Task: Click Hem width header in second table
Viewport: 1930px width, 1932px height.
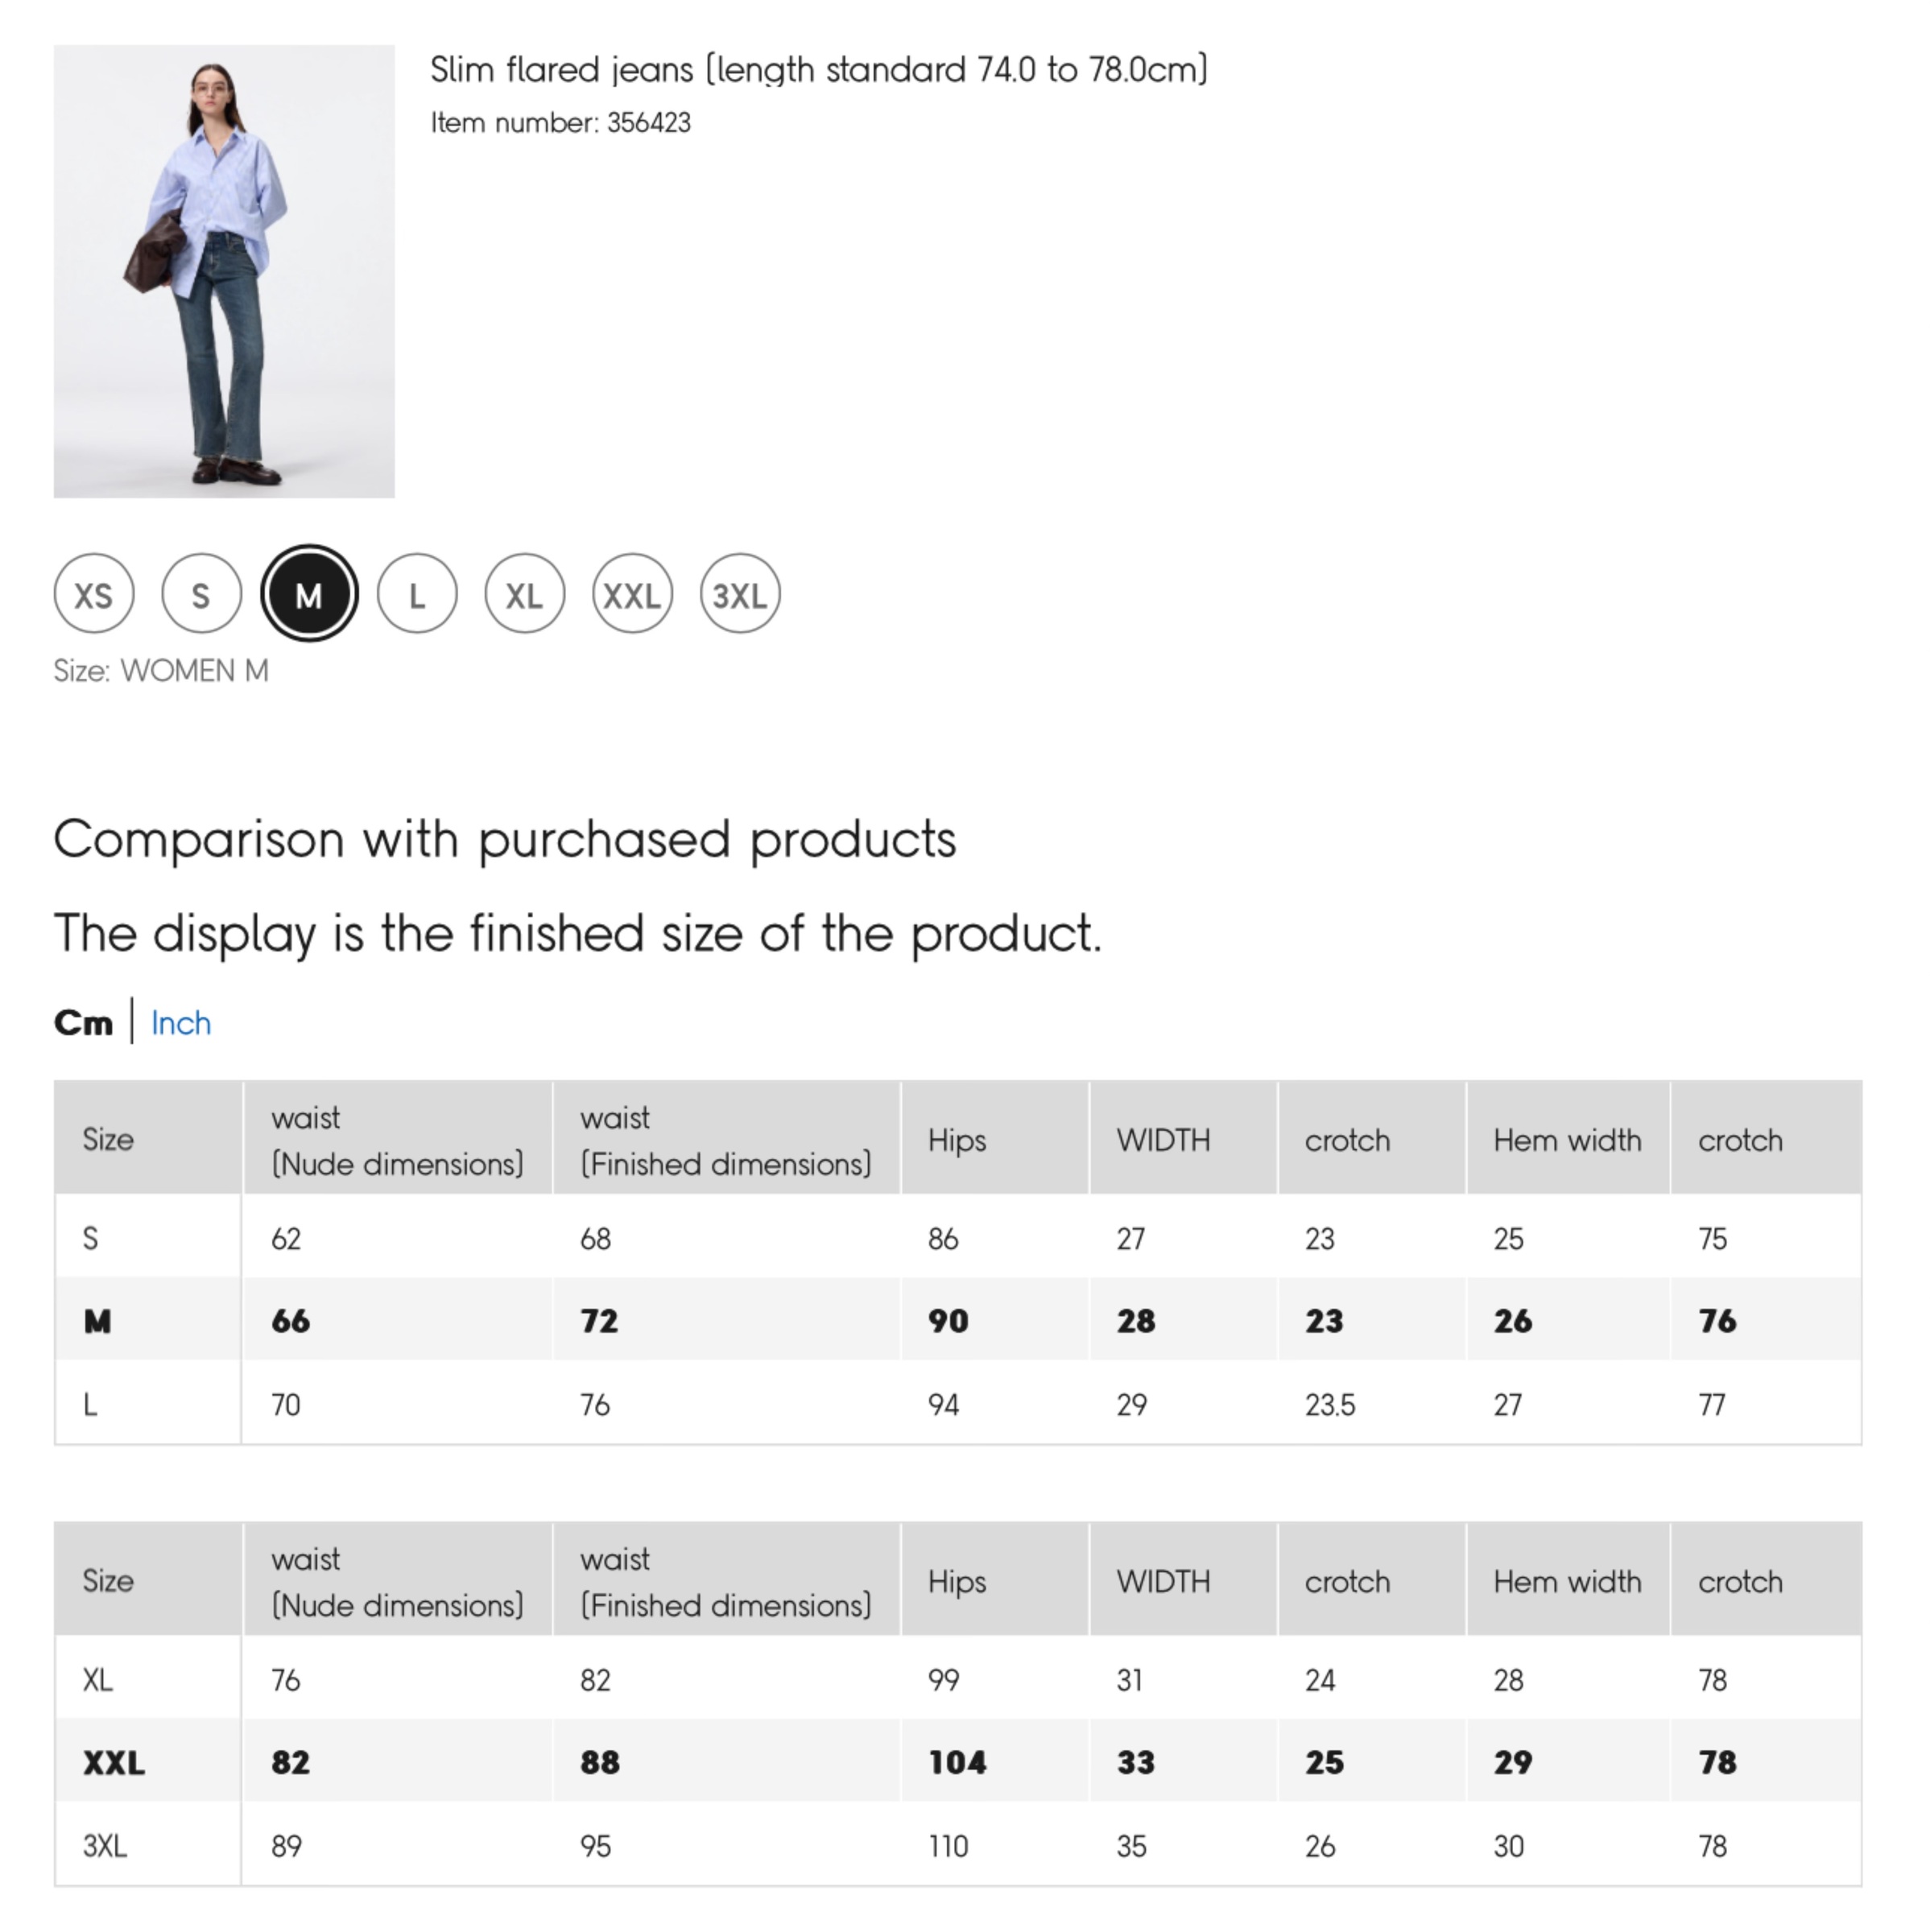Action: tap(1567, 1581)
